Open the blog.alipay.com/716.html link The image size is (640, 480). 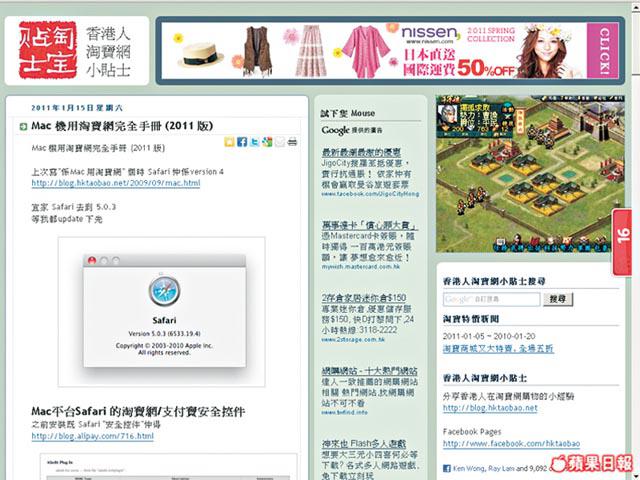93,436
